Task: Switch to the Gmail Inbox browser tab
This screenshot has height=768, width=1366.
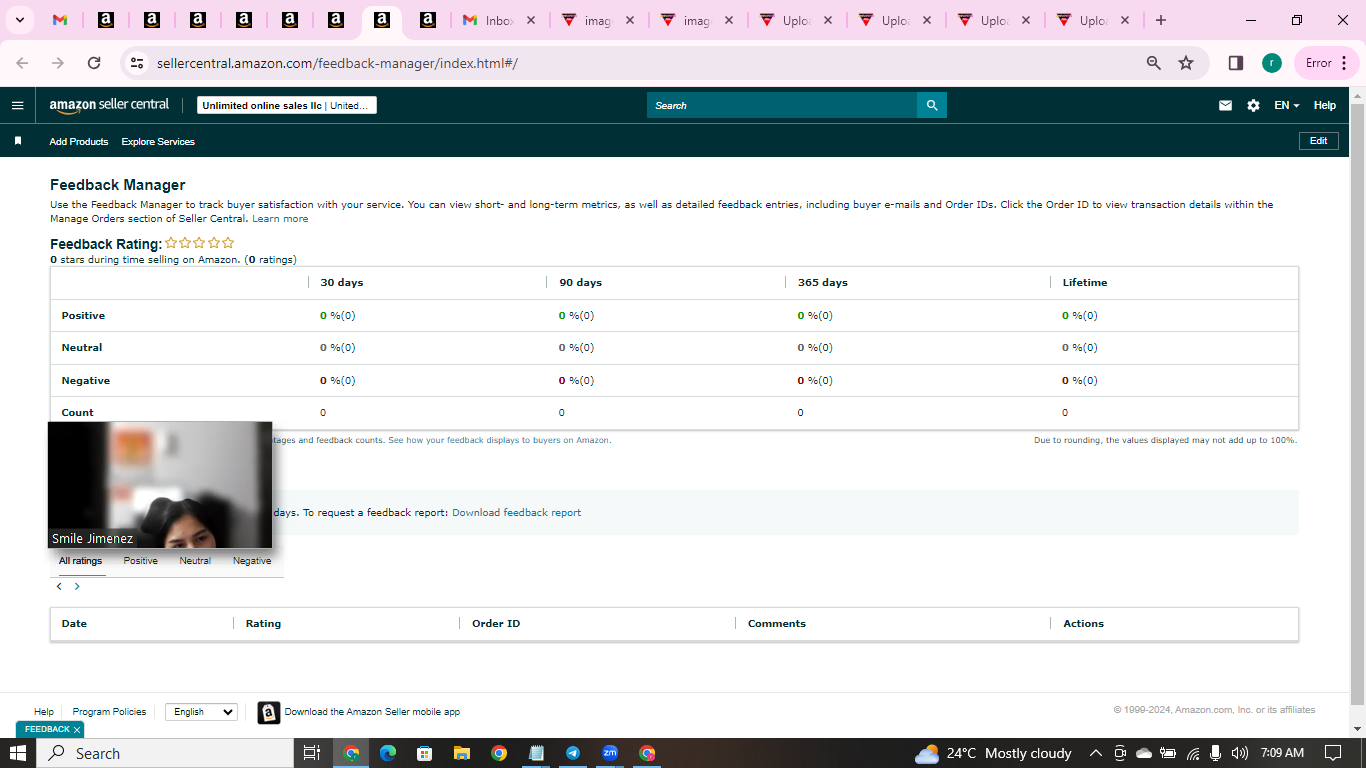Action: point(499,20)
